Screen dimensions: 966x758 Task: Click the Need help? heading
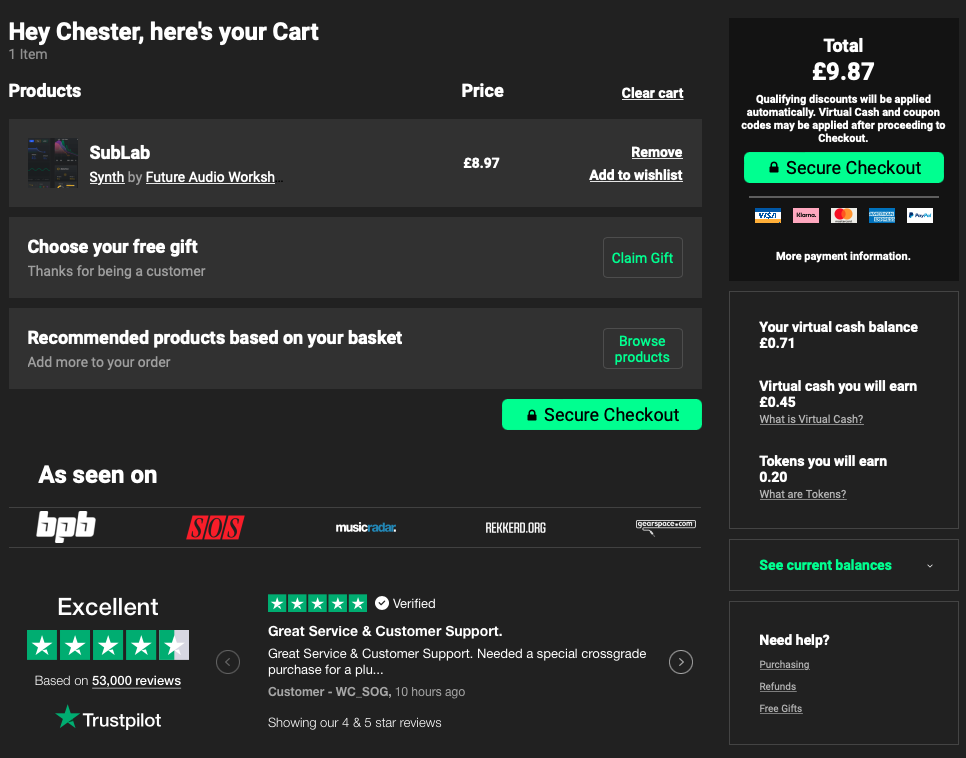click(794, 640)
